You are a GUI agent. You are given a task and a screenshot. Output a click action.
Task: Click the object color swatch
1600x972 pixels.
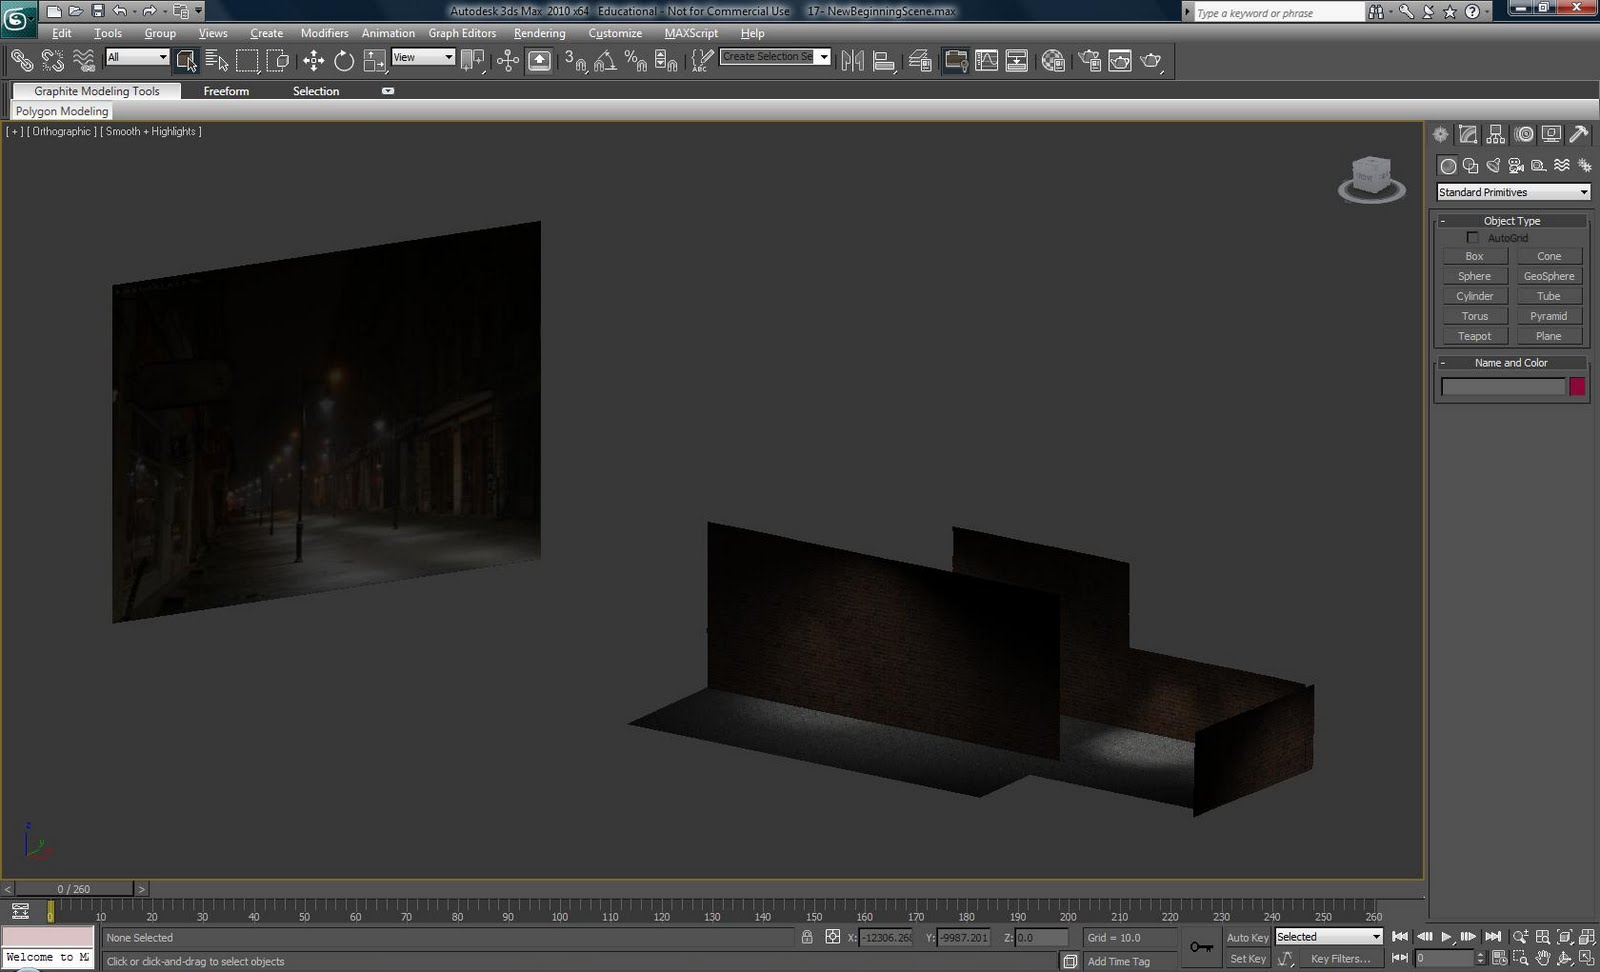point(1577,387)
